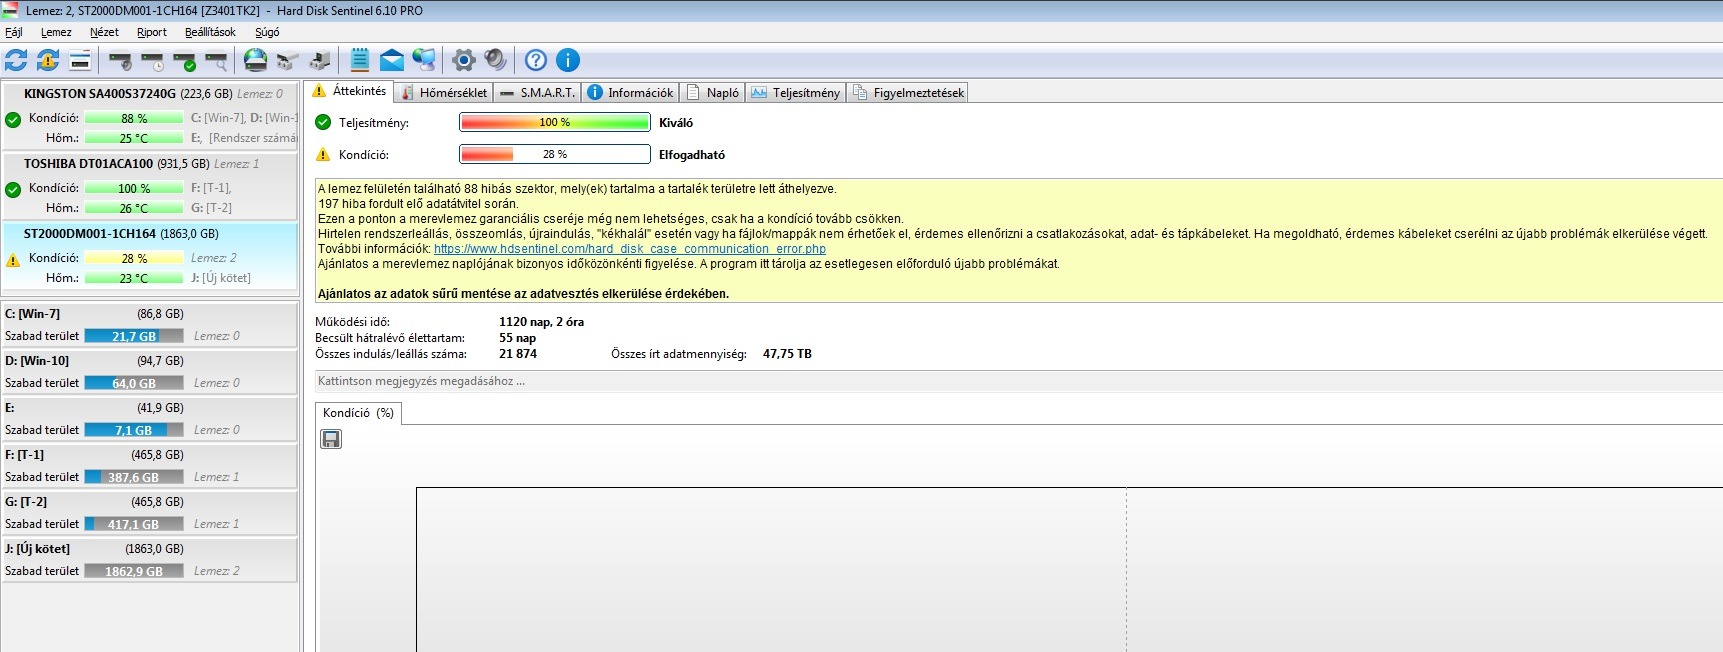Click the '1120 nap, 2 óra' operating time value
This screenshot has width=1723, height=652.
541,322
